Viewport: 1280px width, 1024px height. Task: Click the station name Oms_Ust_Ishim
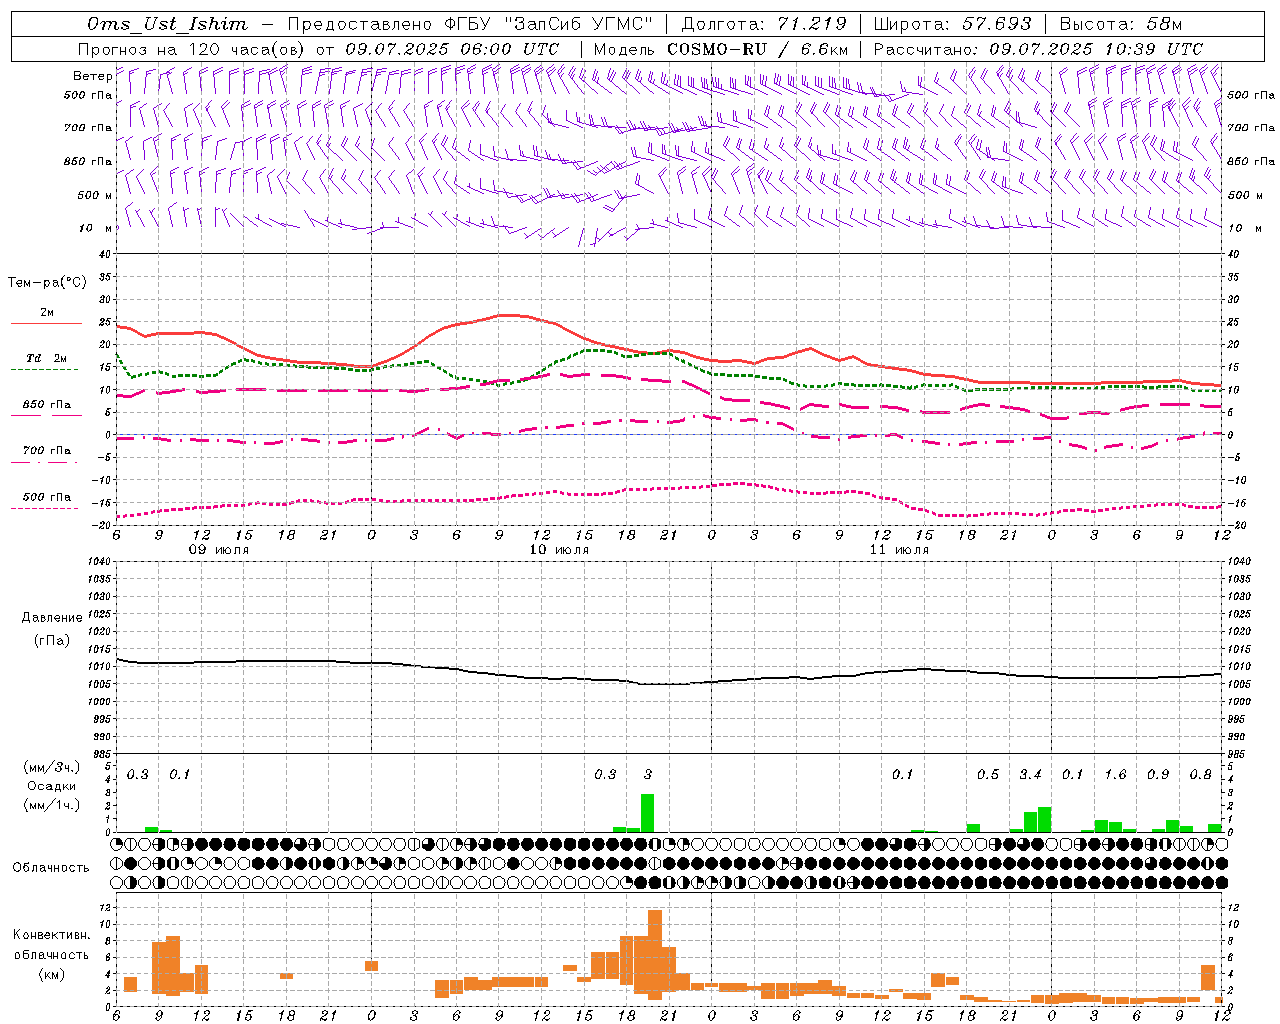coord(167,24)
